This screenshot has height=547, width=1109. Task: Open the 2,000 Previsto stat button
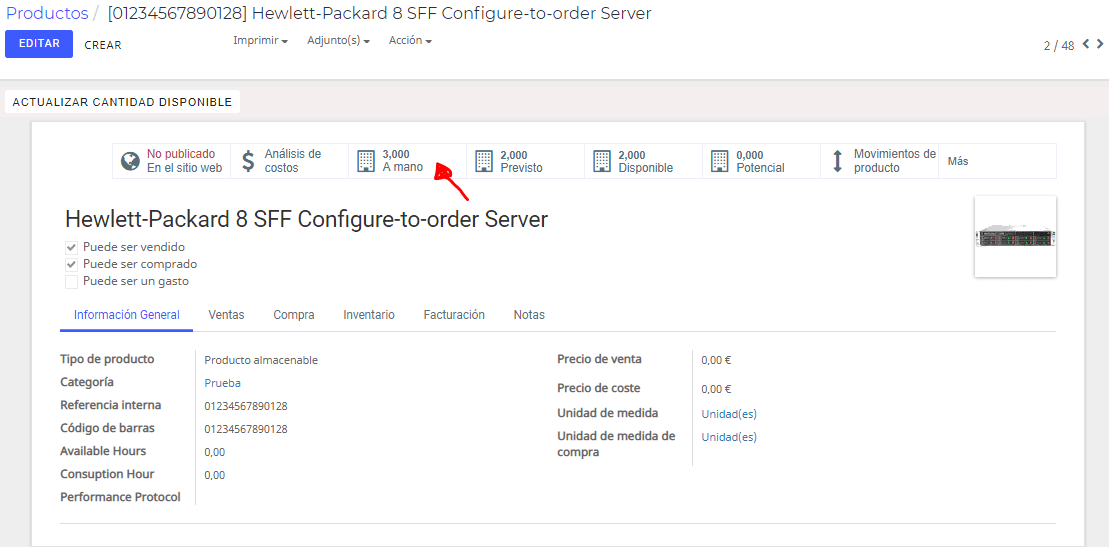[526, 161]
